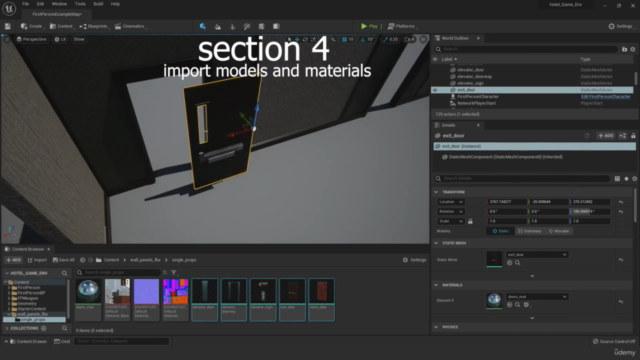Viewport: 640px width, 360px height.
Task: Click the viewport maximize or restore icon
Action: [423, 40]
